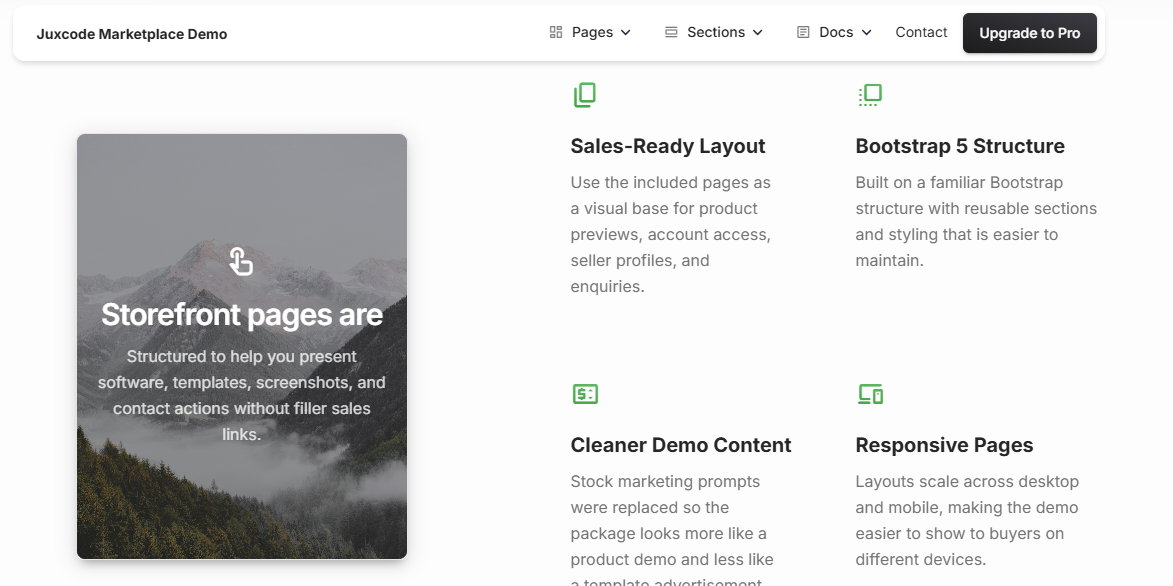
Task: Click the Cleaner Demo Content heading
Action: click(681, 445)
